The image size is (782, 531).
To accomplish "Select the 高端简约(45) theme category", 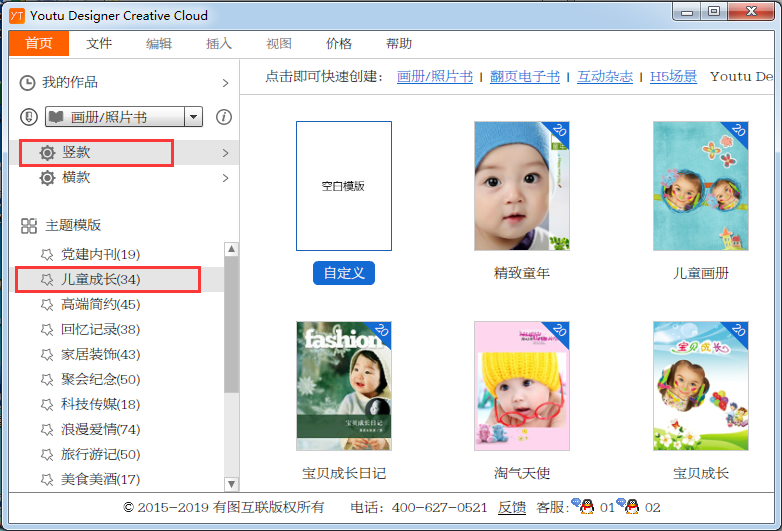I will pos(100,304).
